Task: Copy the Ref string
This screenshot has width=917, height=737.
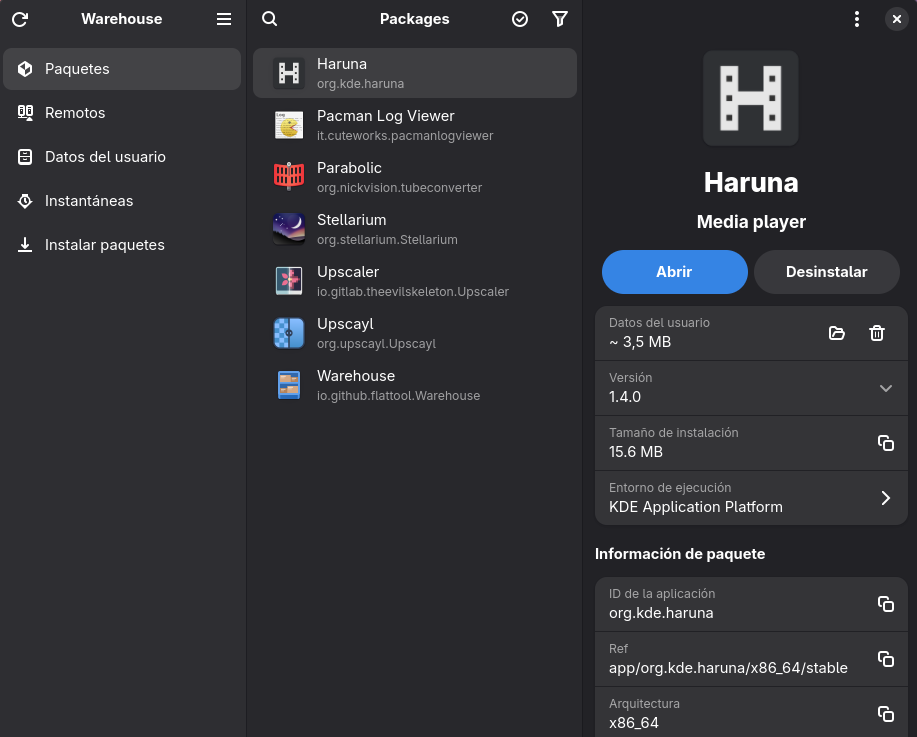Action: click(x=885, y=659)
